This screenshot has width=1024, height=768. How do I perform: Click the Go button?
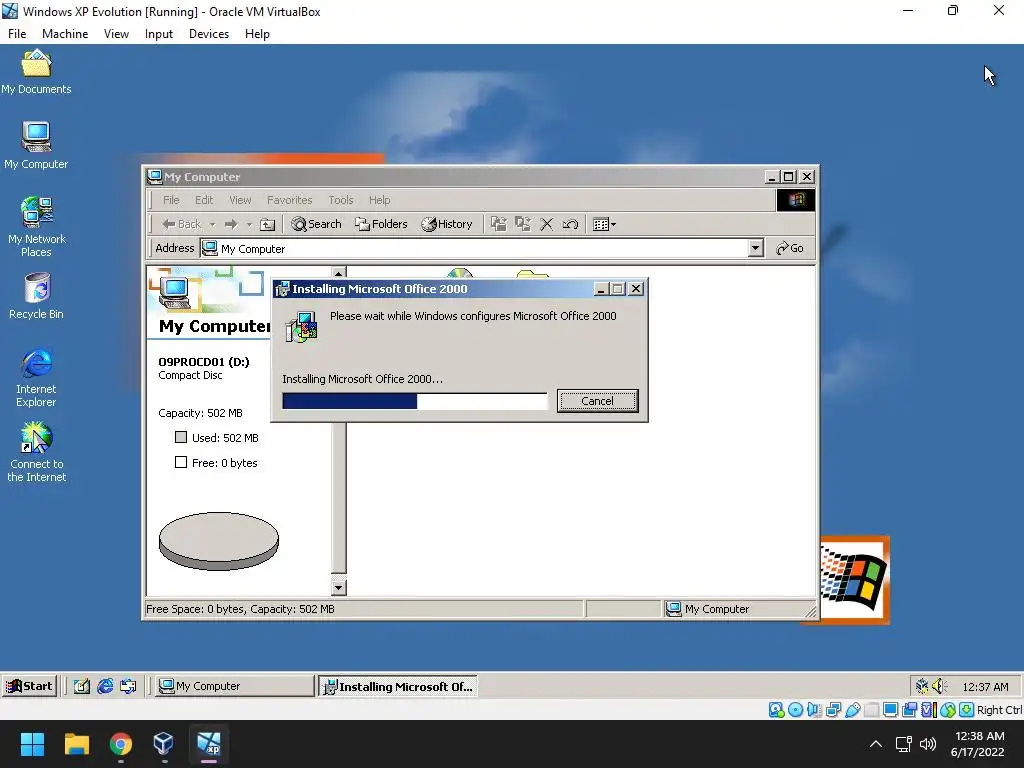coord(790,248)
